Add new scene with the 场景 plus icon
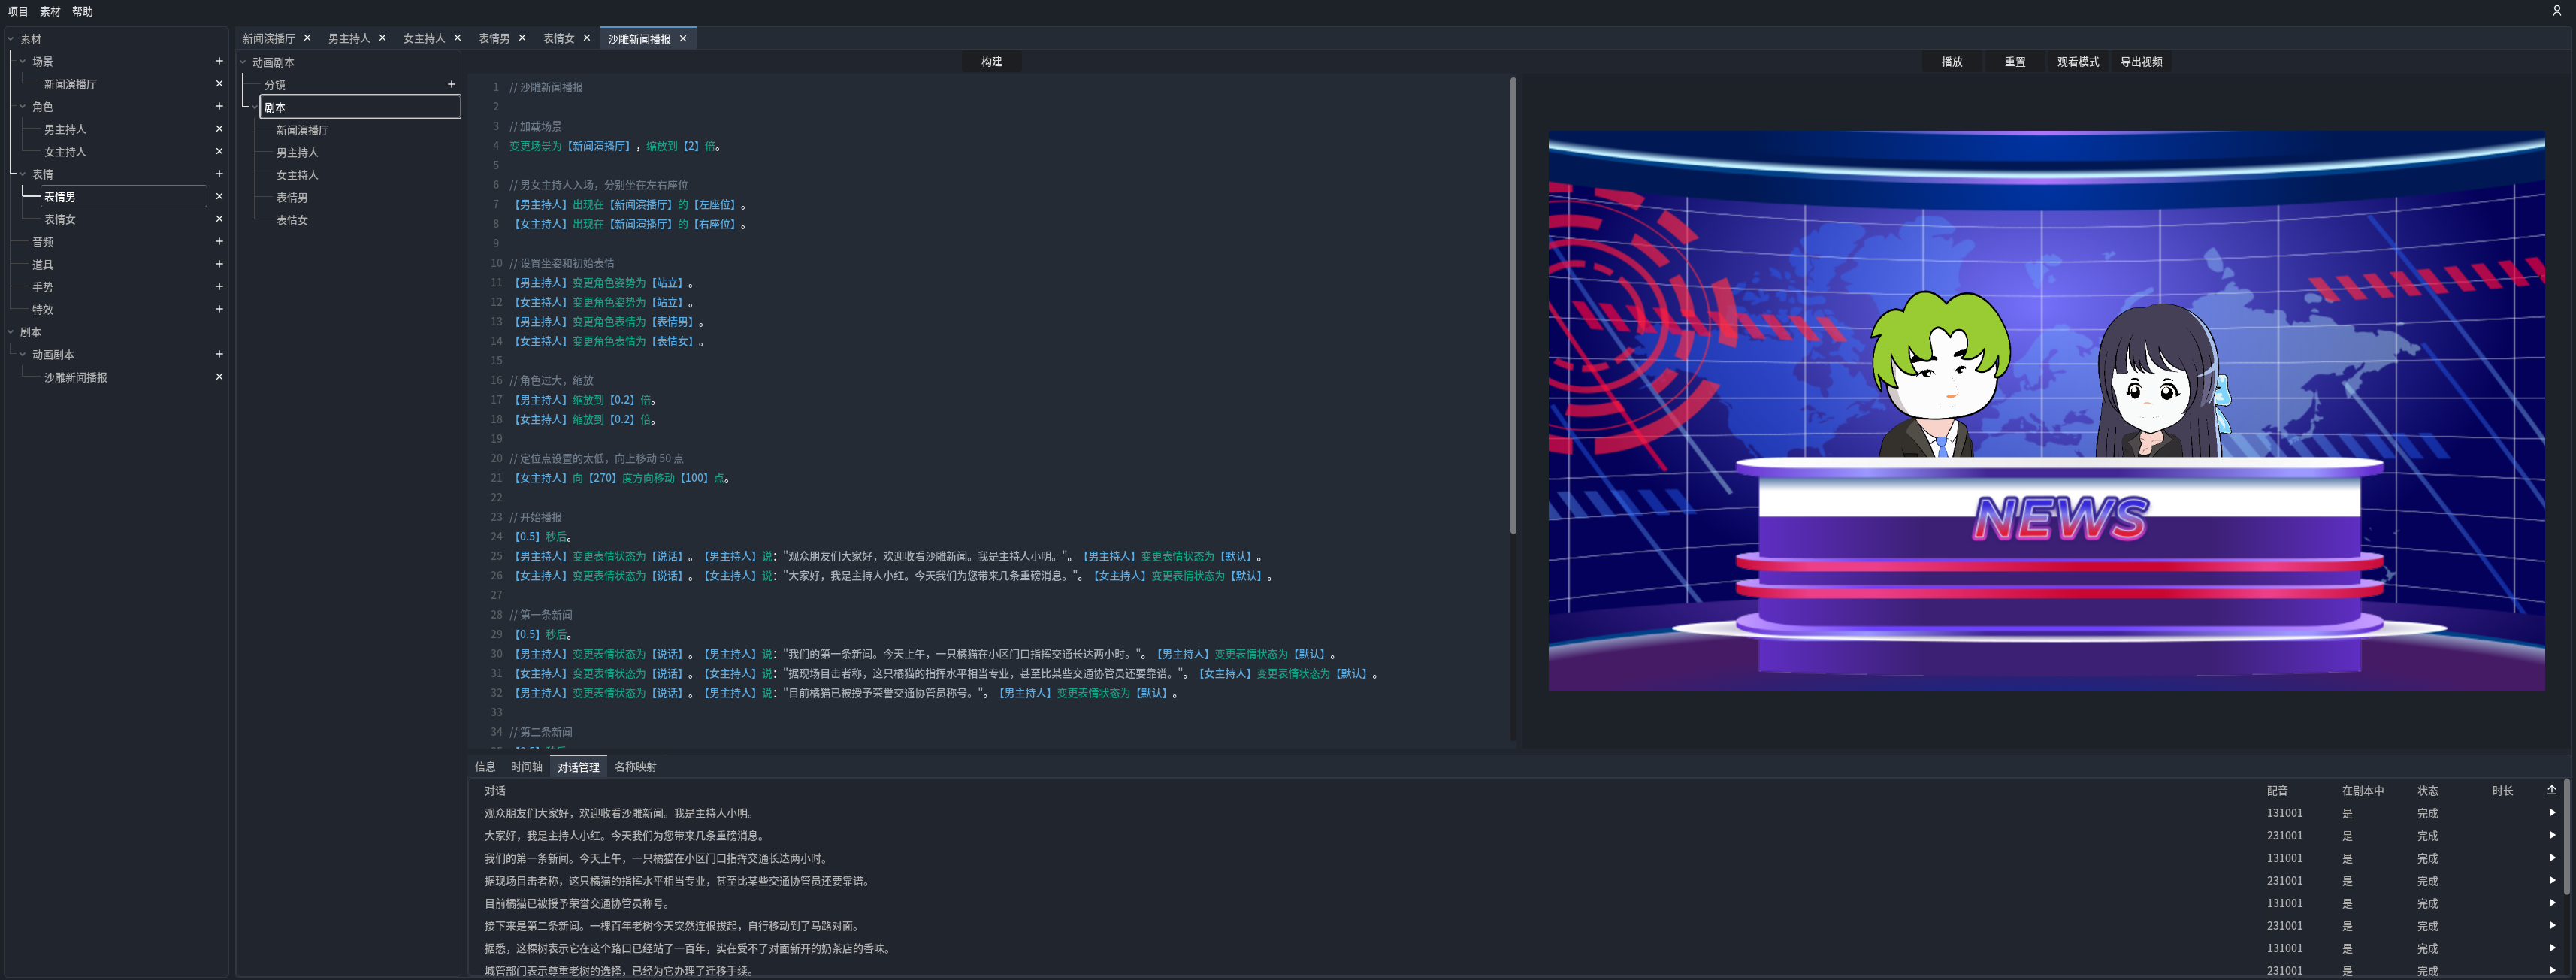The width and height of the screenshot is (2576, 980). point(219,61)
